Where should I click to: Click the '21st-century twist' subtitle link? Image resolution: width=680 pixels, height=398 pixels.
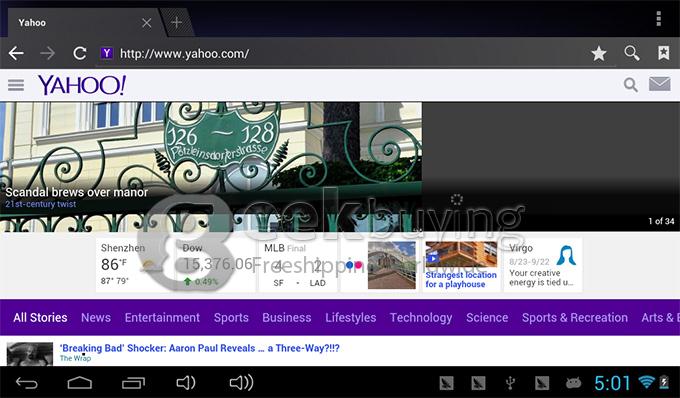(40, 204)
